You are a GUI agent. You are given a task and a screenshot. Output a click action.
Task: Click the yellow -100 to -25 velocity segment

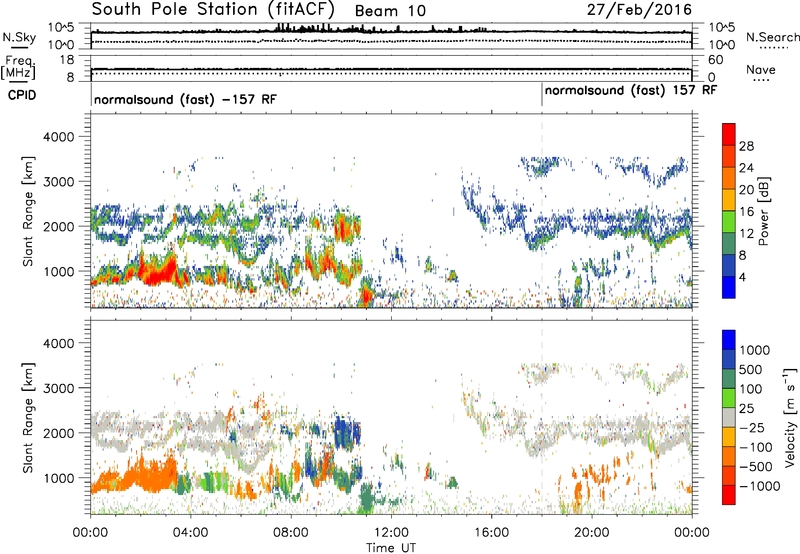729,437
